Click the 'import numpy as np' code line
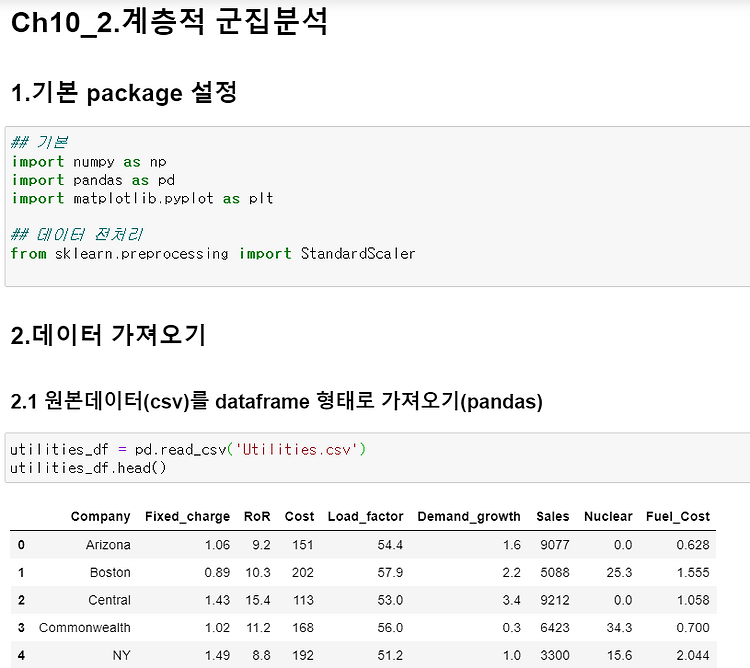This screenshot has width=750, height=668. click(89, 162)
